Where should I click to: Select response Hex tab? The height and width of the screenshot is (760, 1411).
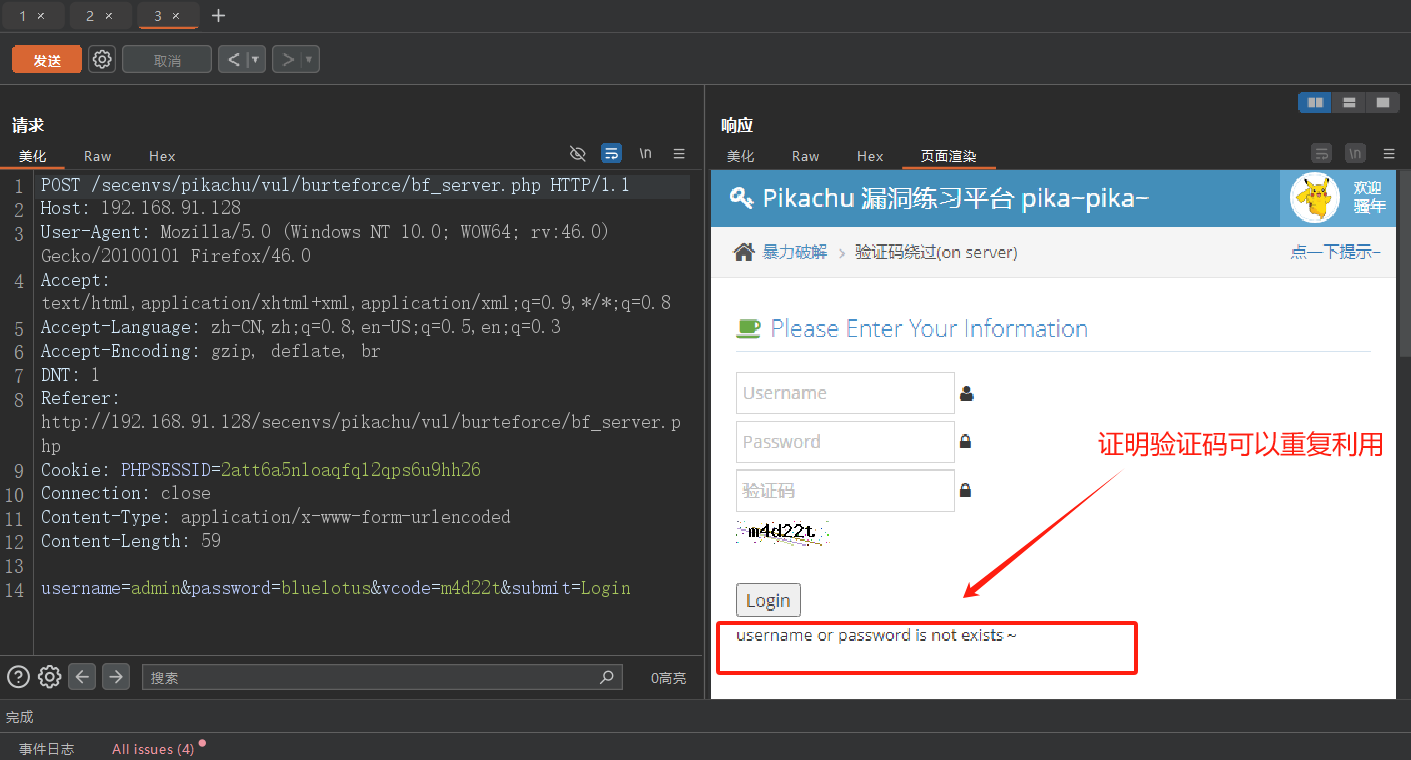point(871,156)
